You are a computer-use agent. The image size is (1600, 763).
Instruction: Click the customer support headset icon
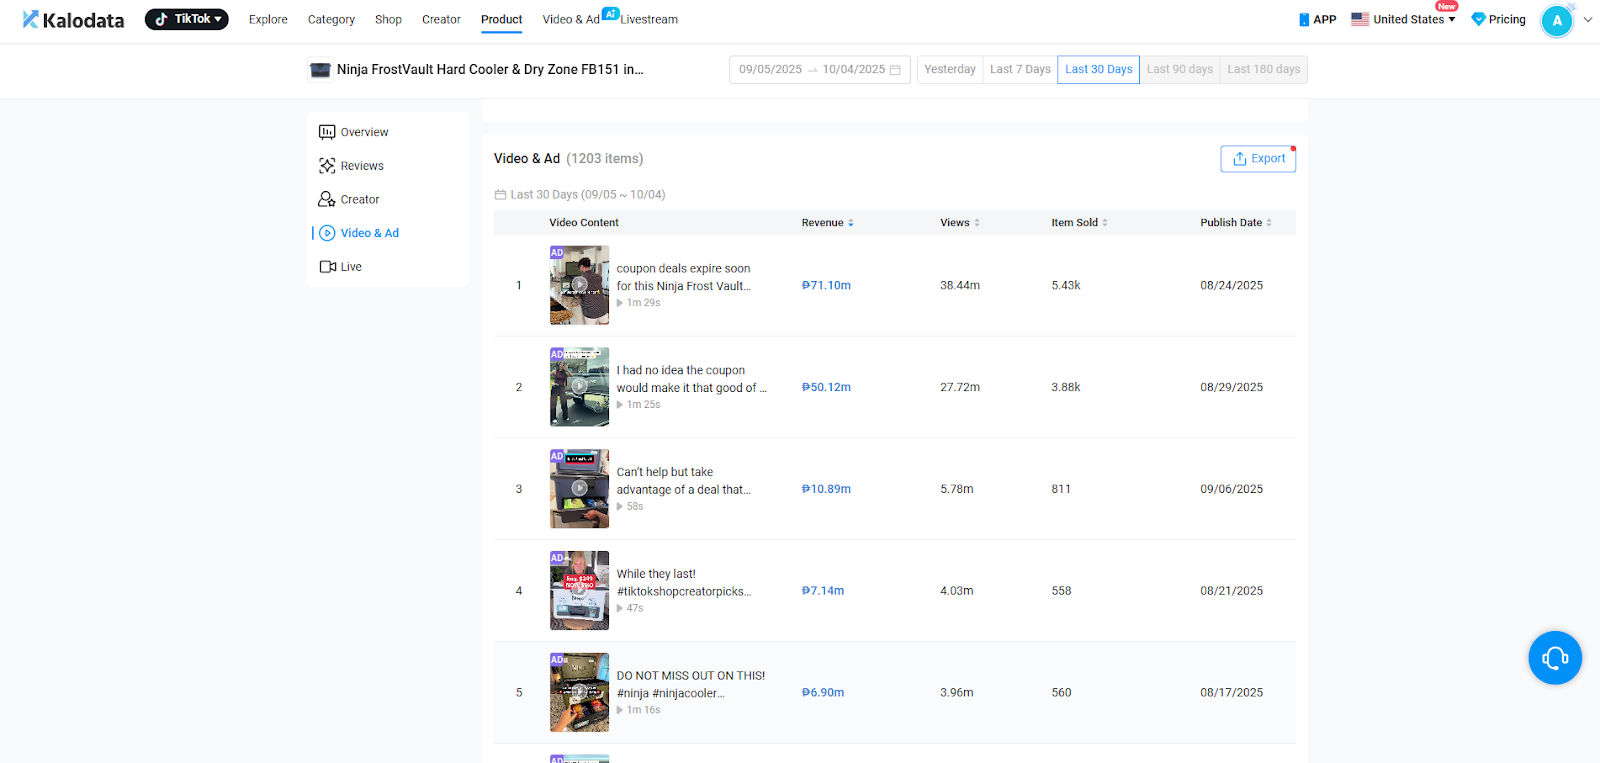[1554, 657]
